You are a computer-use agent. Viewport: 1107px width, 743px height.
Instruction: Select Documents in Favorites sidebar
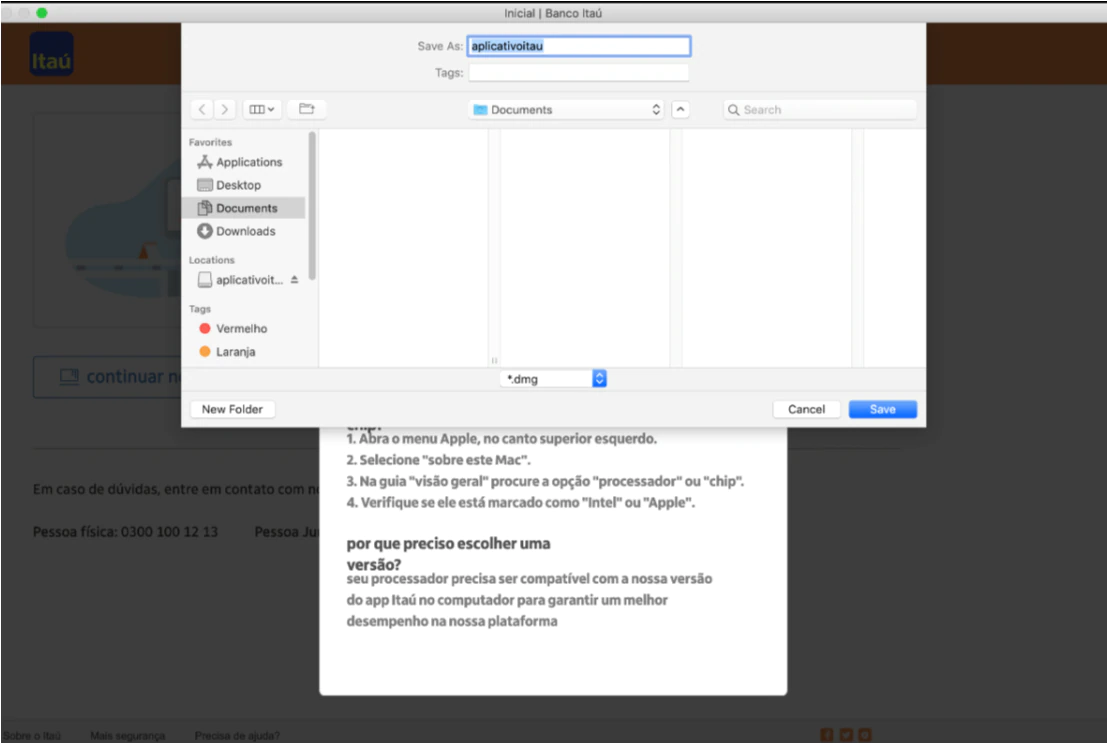244,208
